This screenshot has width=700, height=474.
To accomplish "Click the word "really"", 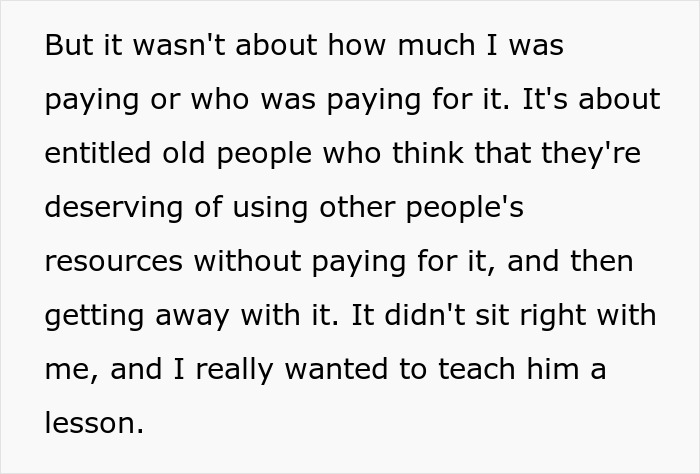I will [x=234, y=369].
